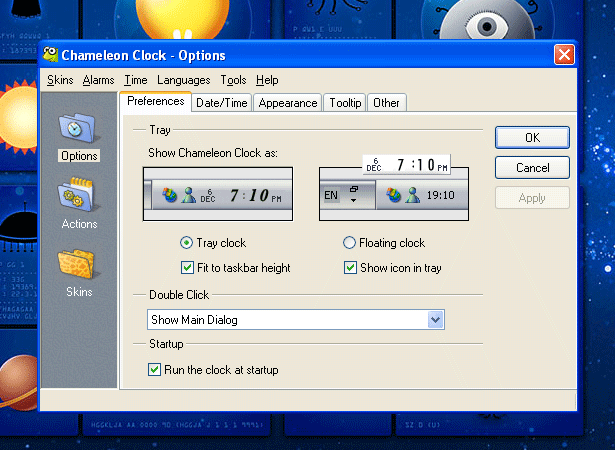Open the Help menu
The image size is (615, 450).
click(267, 80)
